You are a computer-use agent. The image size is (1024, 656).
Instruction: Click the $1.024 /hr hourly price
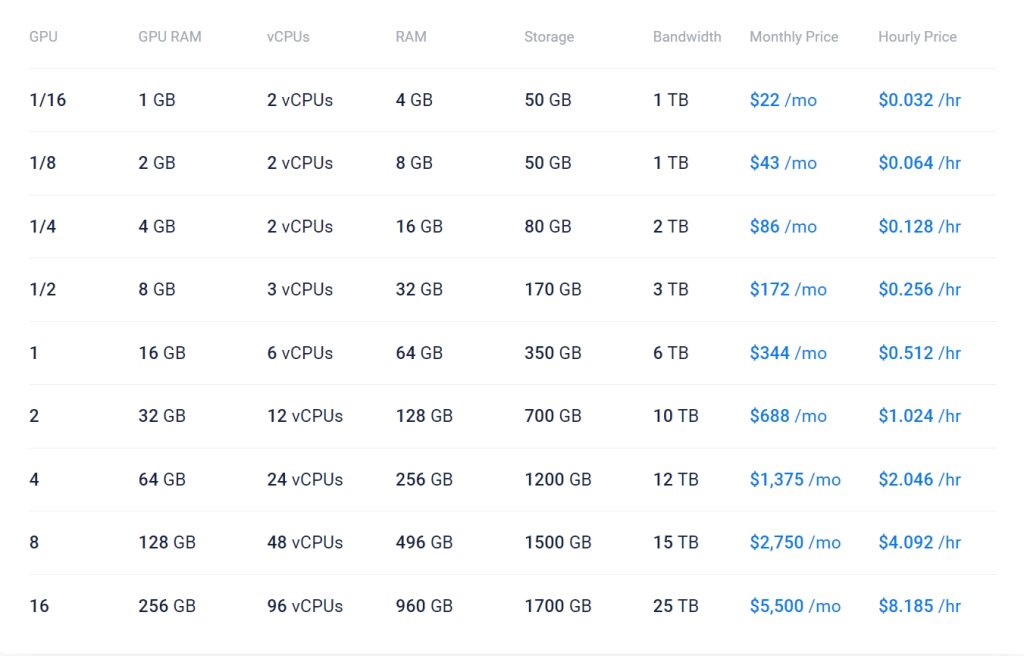919,416
